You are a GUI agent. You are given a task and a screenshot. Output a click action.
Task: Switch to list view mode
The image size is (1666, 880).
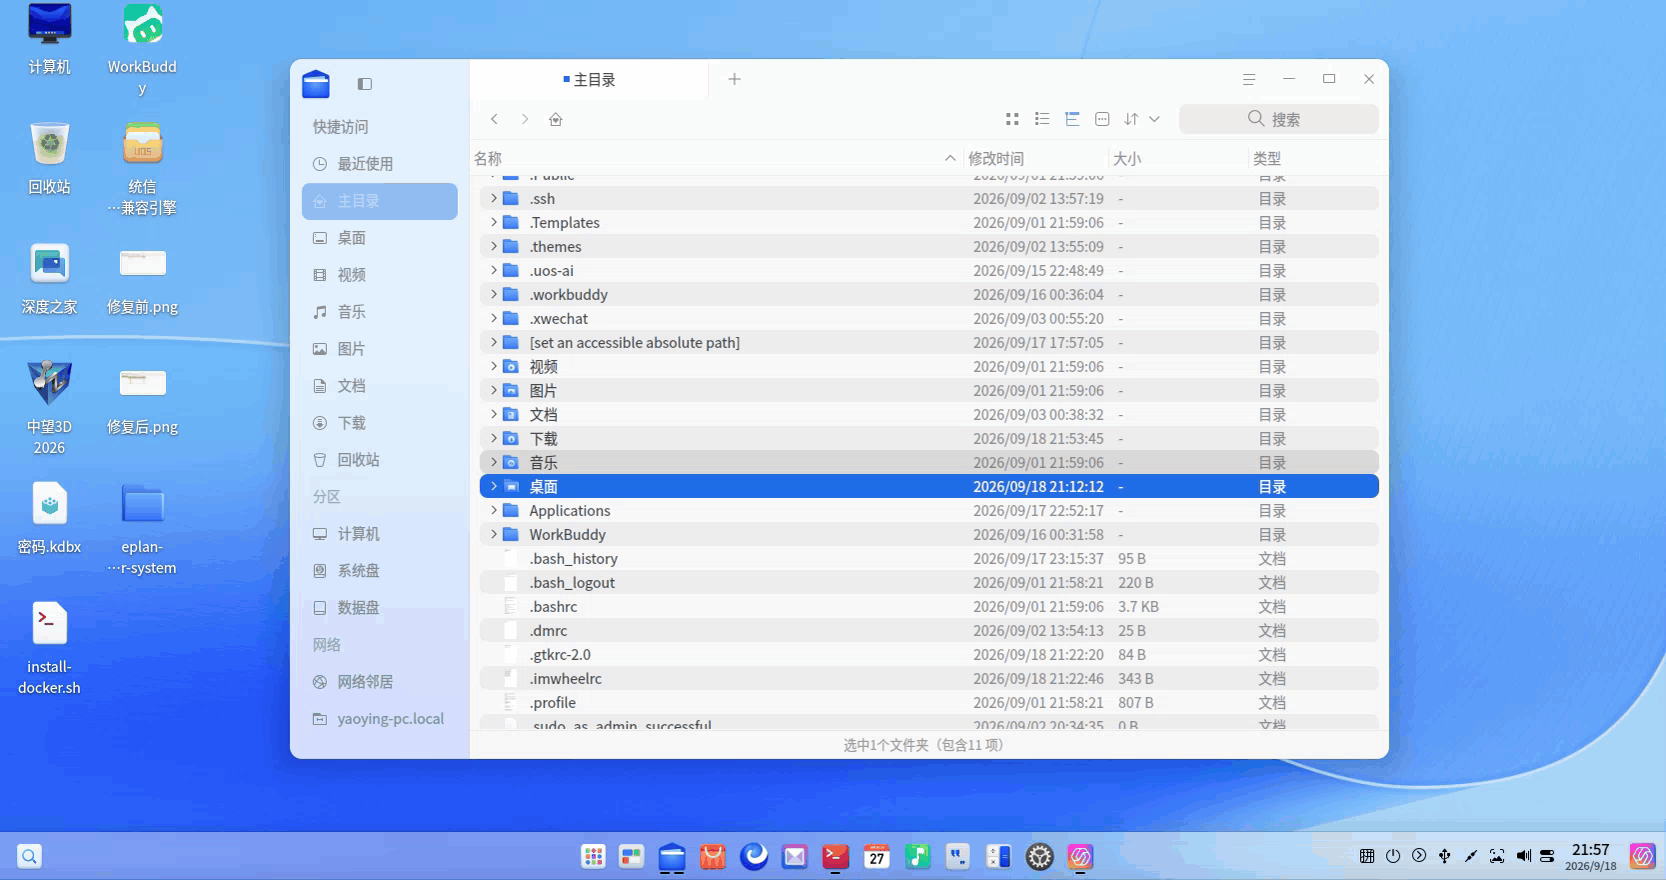pyautogui.click(x=1042, y=119)
